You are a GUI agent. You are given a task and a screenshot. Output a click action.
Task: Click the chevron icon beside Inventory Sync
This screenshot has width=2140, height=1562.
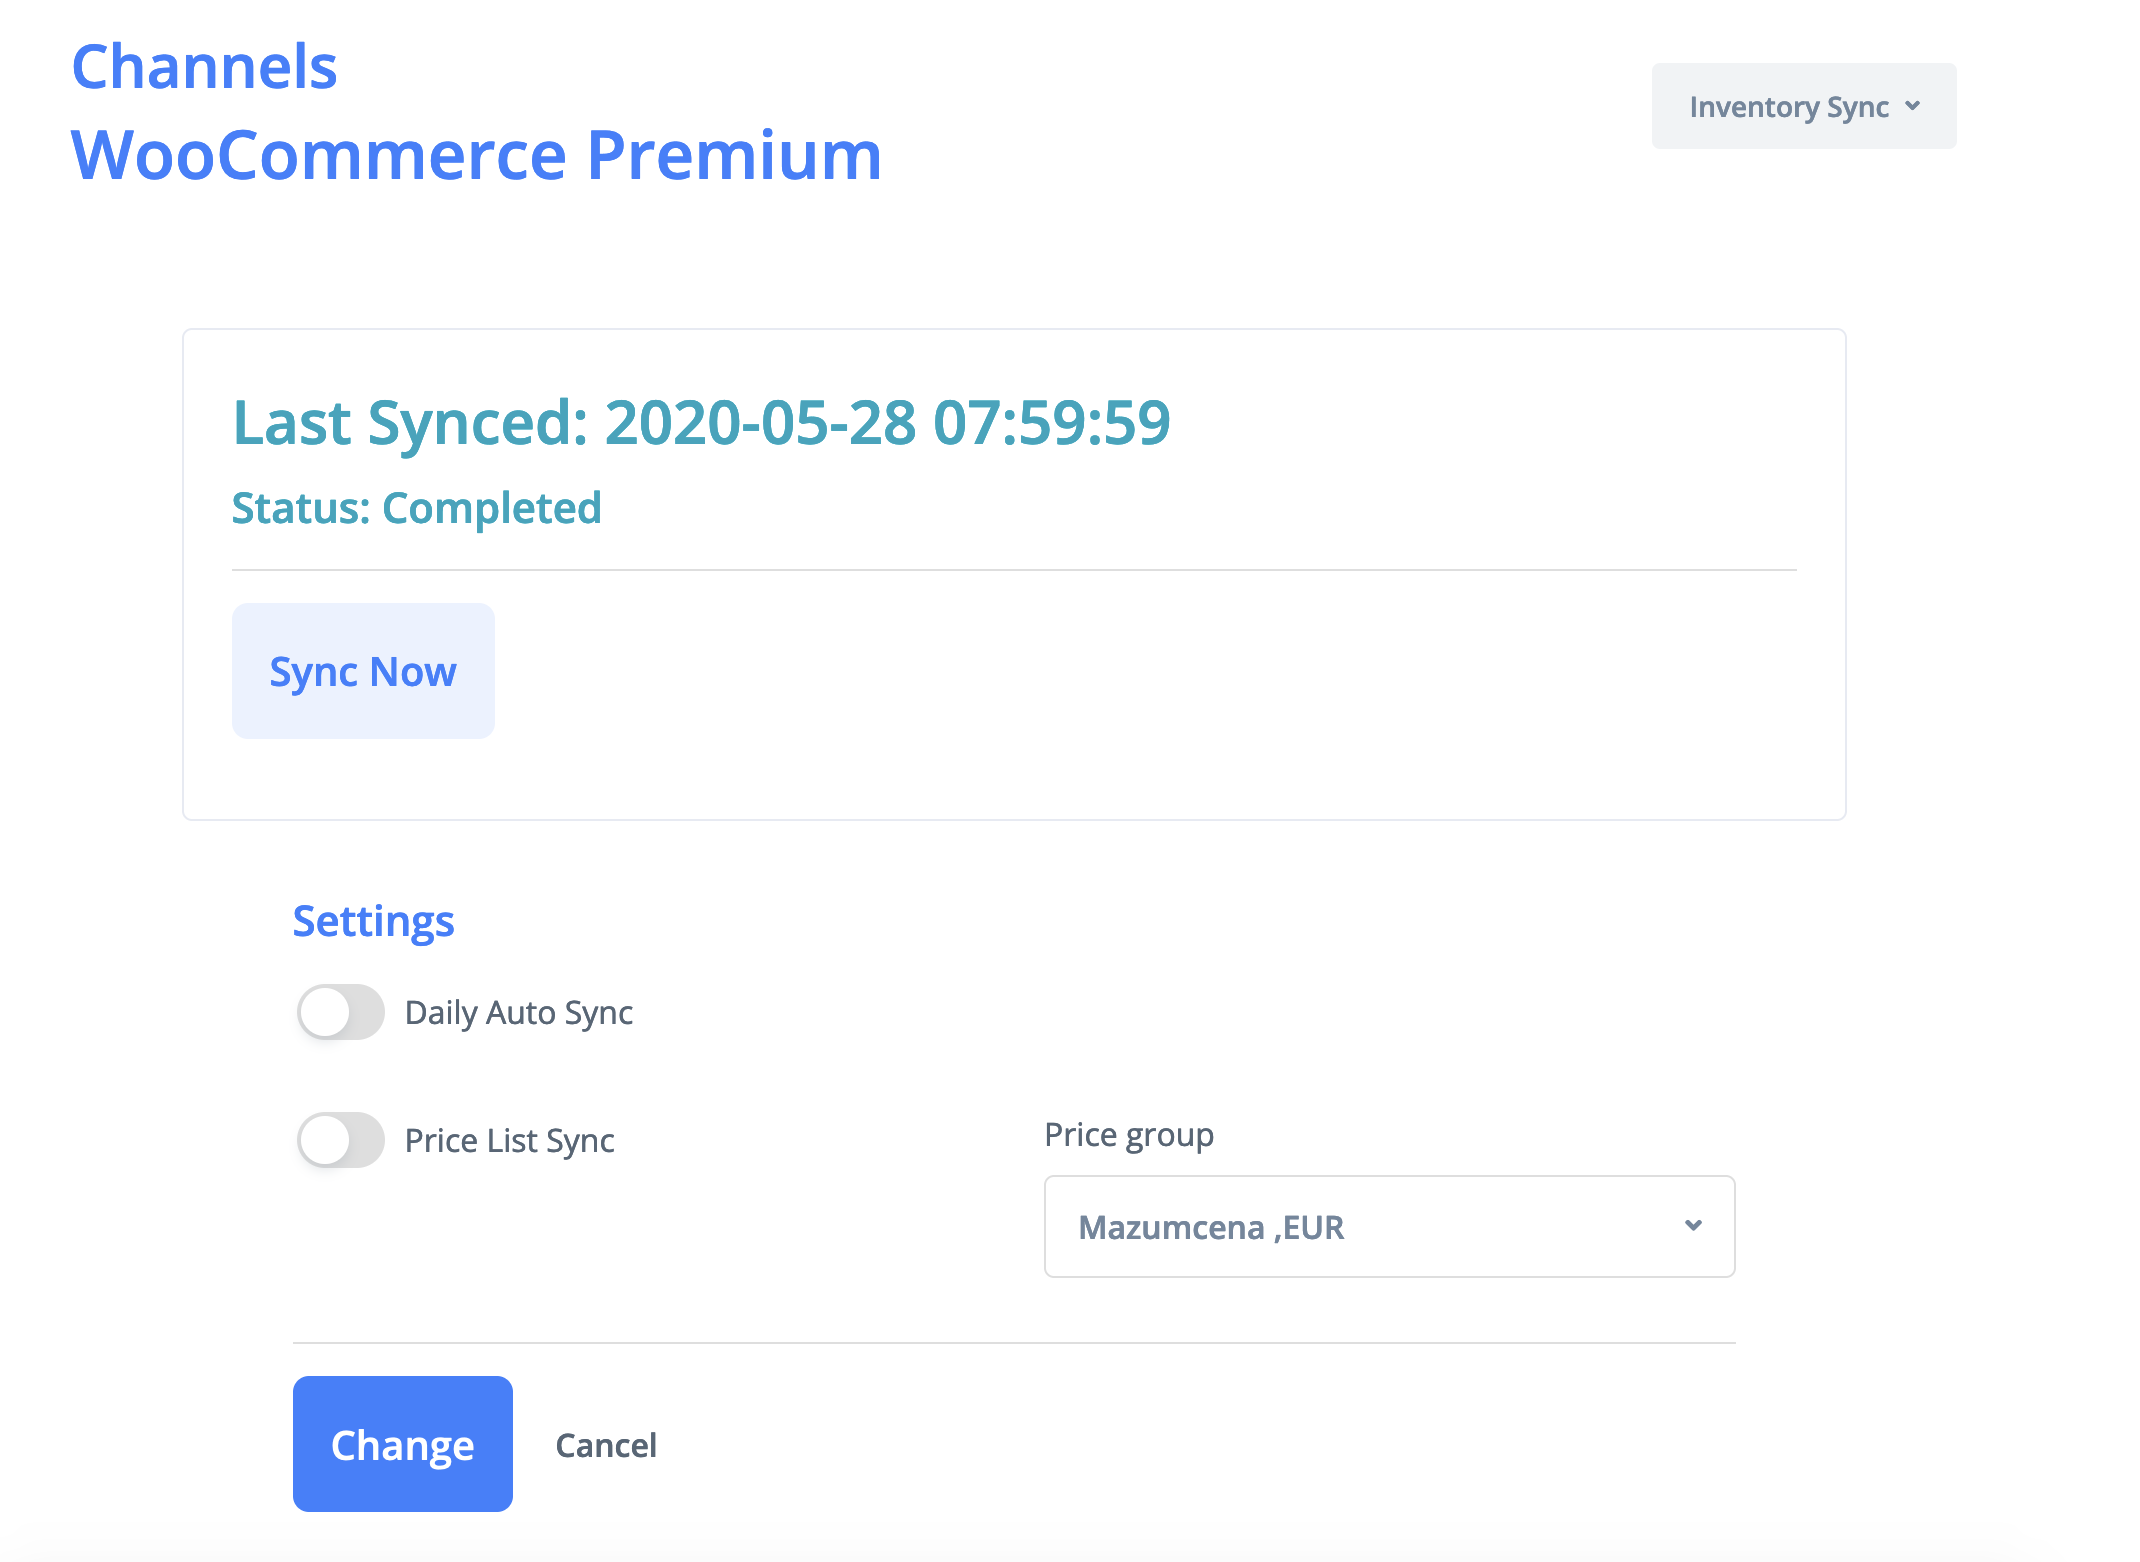(1912, 106)
